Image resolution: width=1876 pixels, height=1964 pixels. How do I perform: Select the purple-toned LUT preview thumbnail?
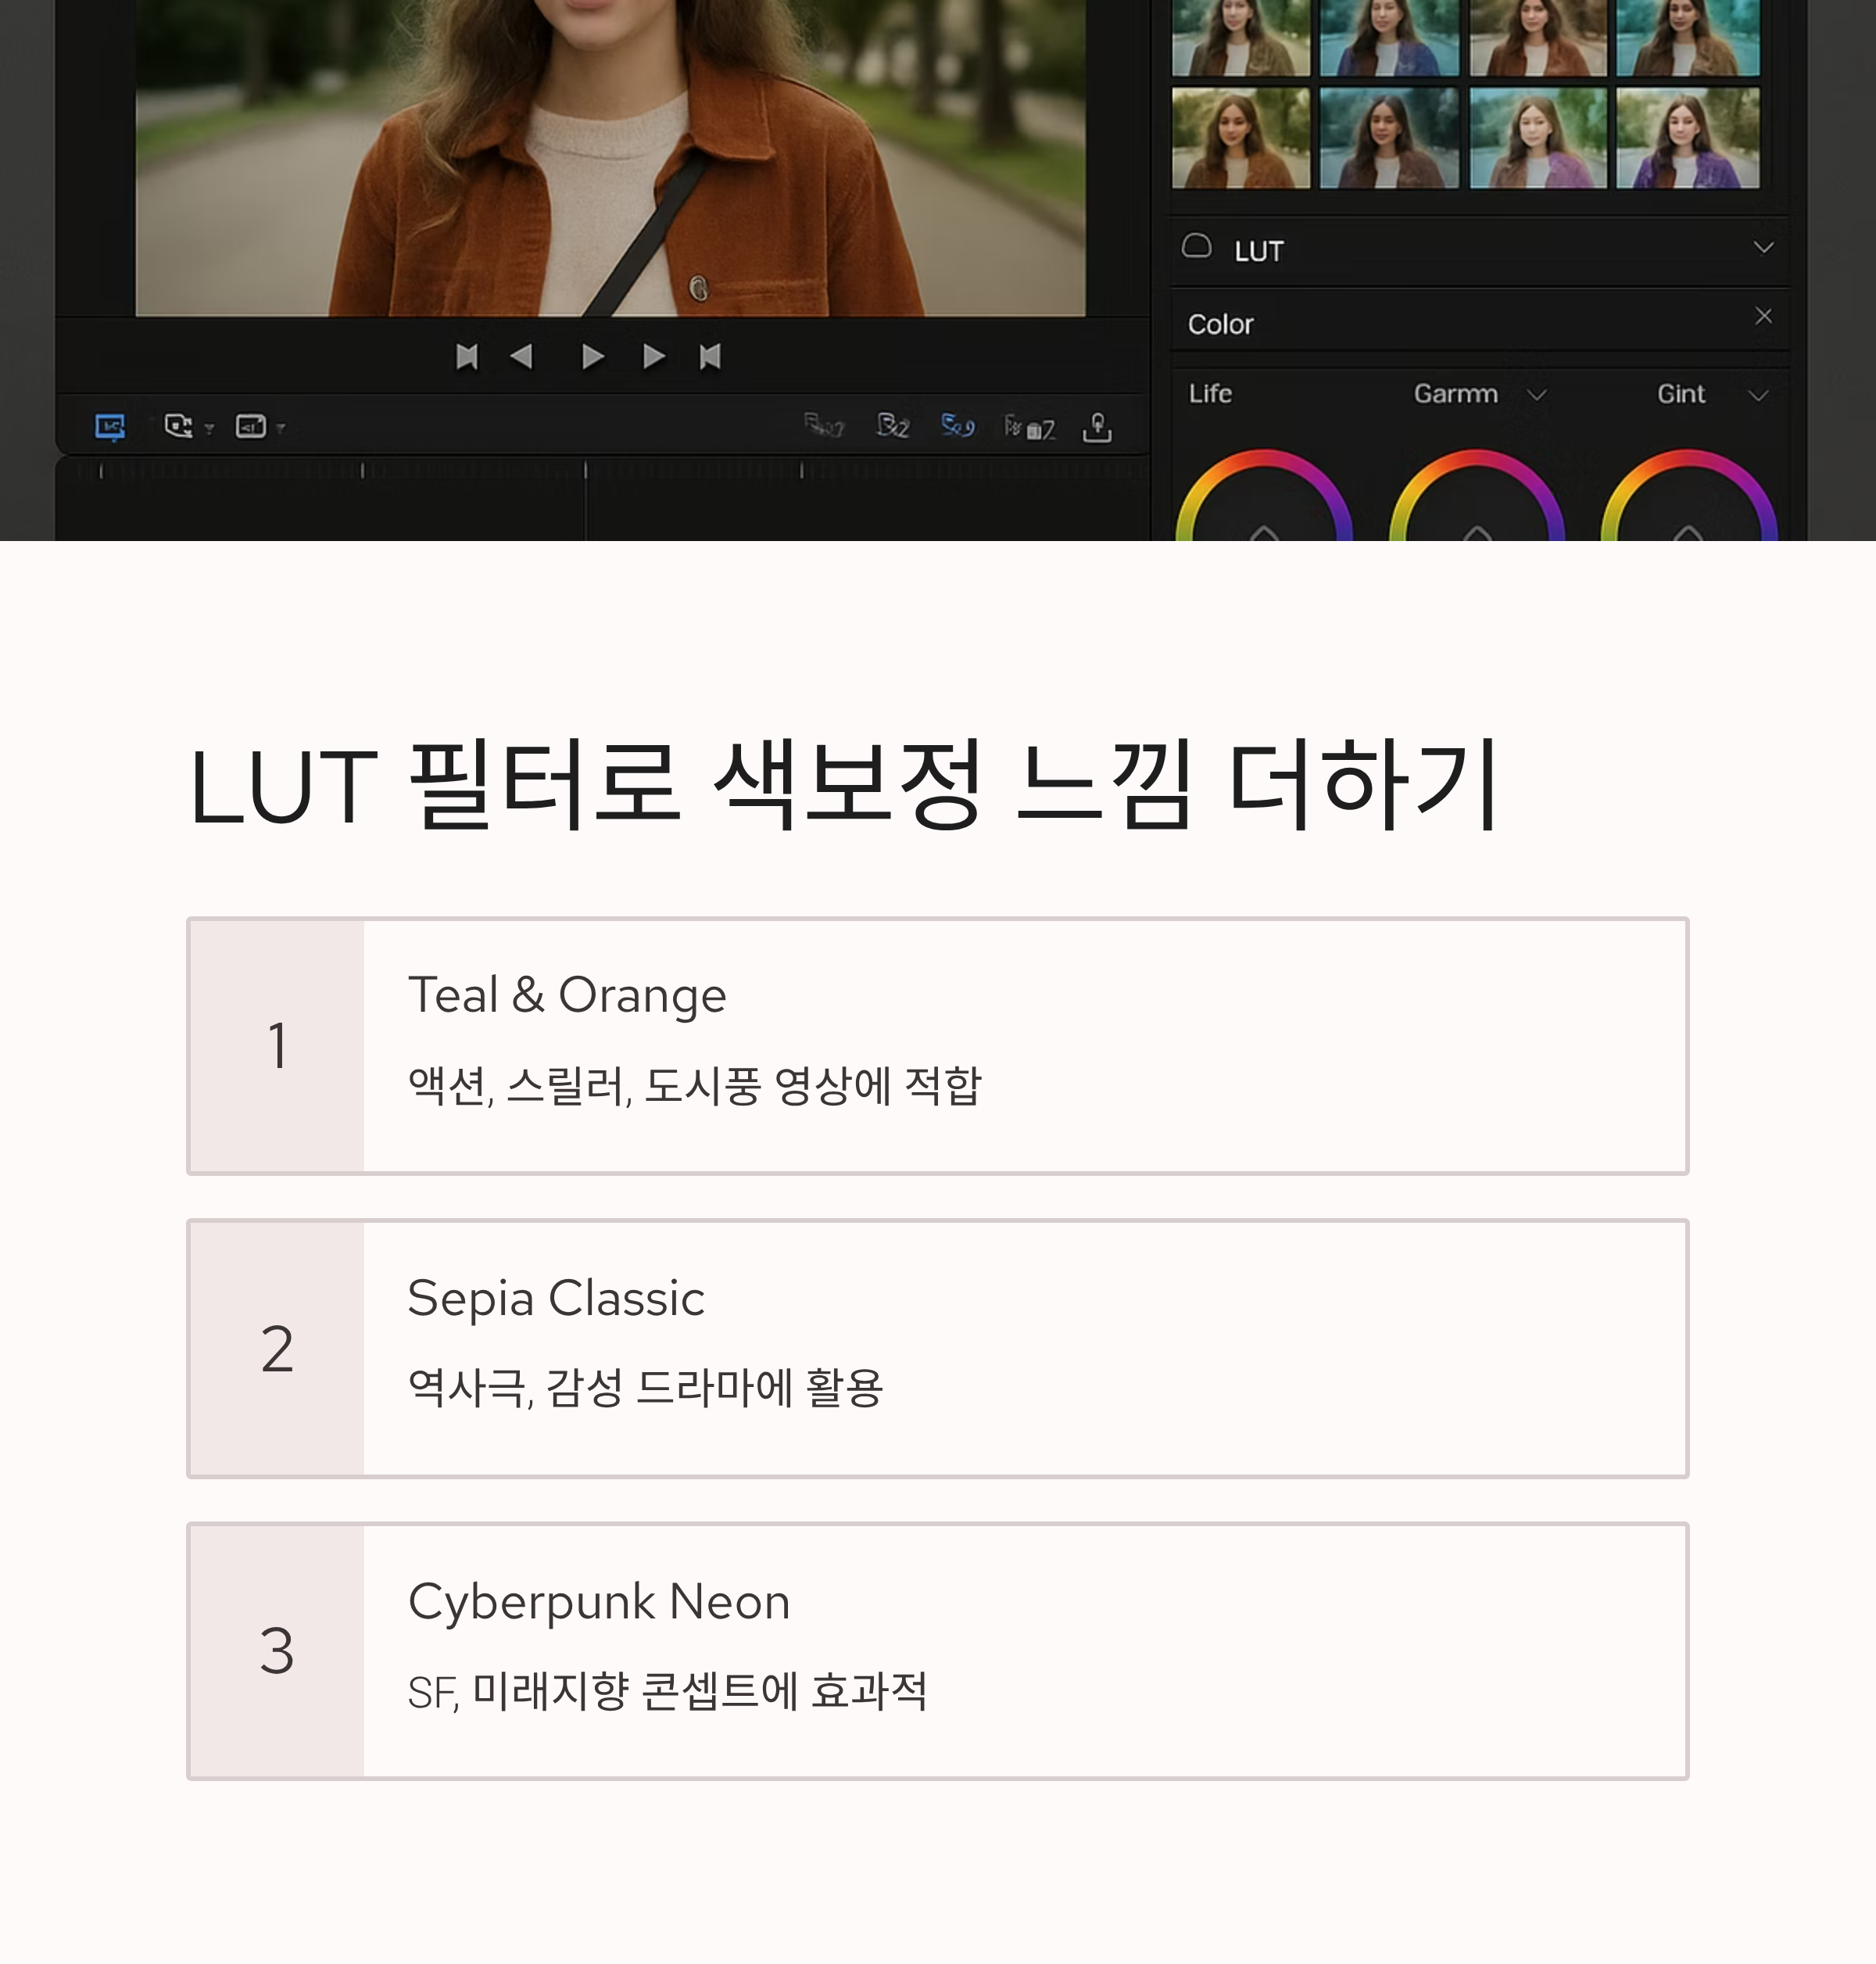pos(1687,138)
